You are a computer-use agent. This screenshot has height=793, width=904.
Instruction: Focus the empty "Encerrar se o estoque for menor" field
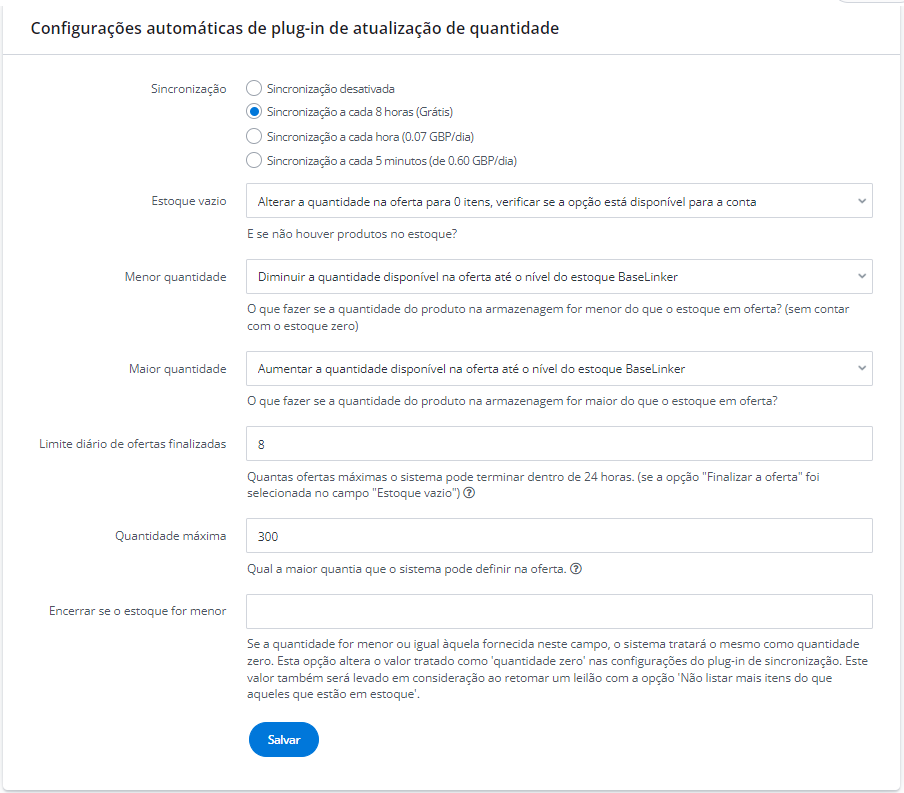[x=559, y=612]
